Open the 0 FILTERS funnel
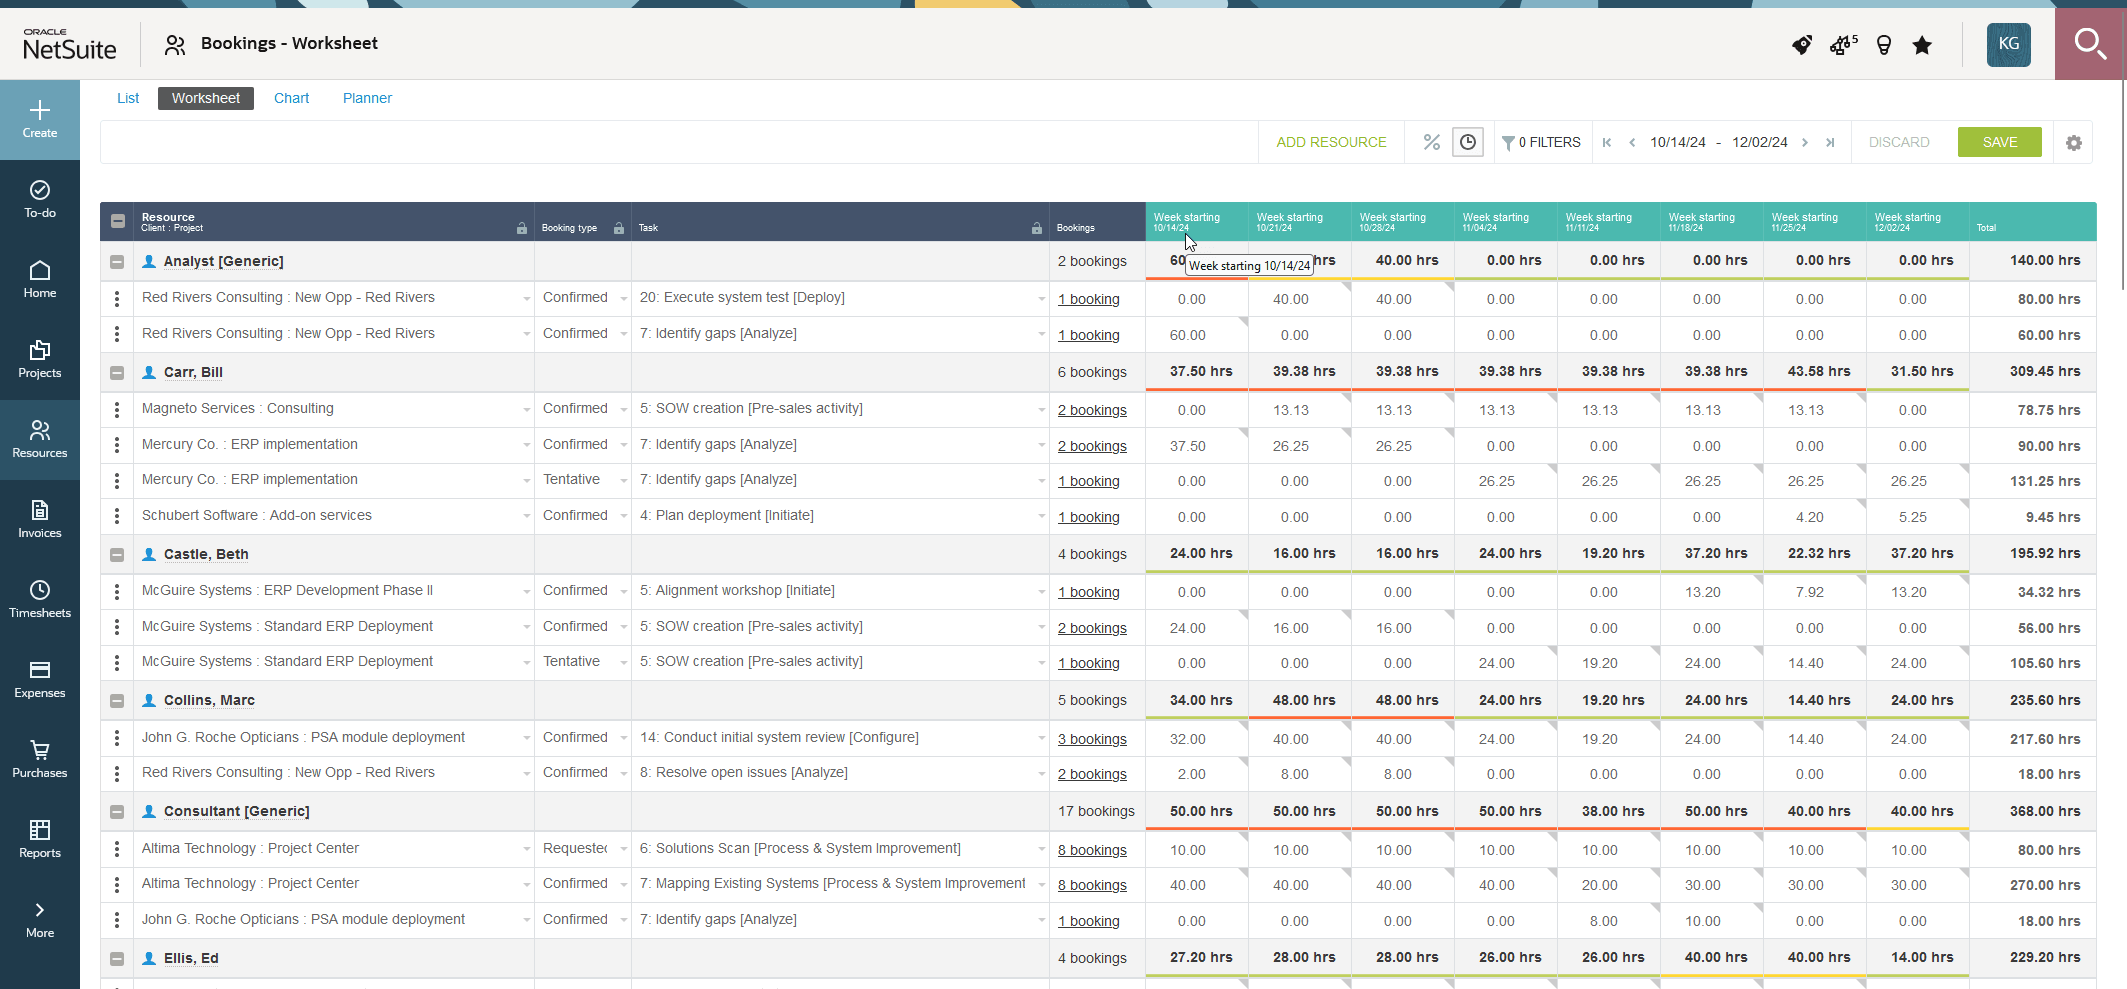2127x989 pixels. click(1541, 142)
